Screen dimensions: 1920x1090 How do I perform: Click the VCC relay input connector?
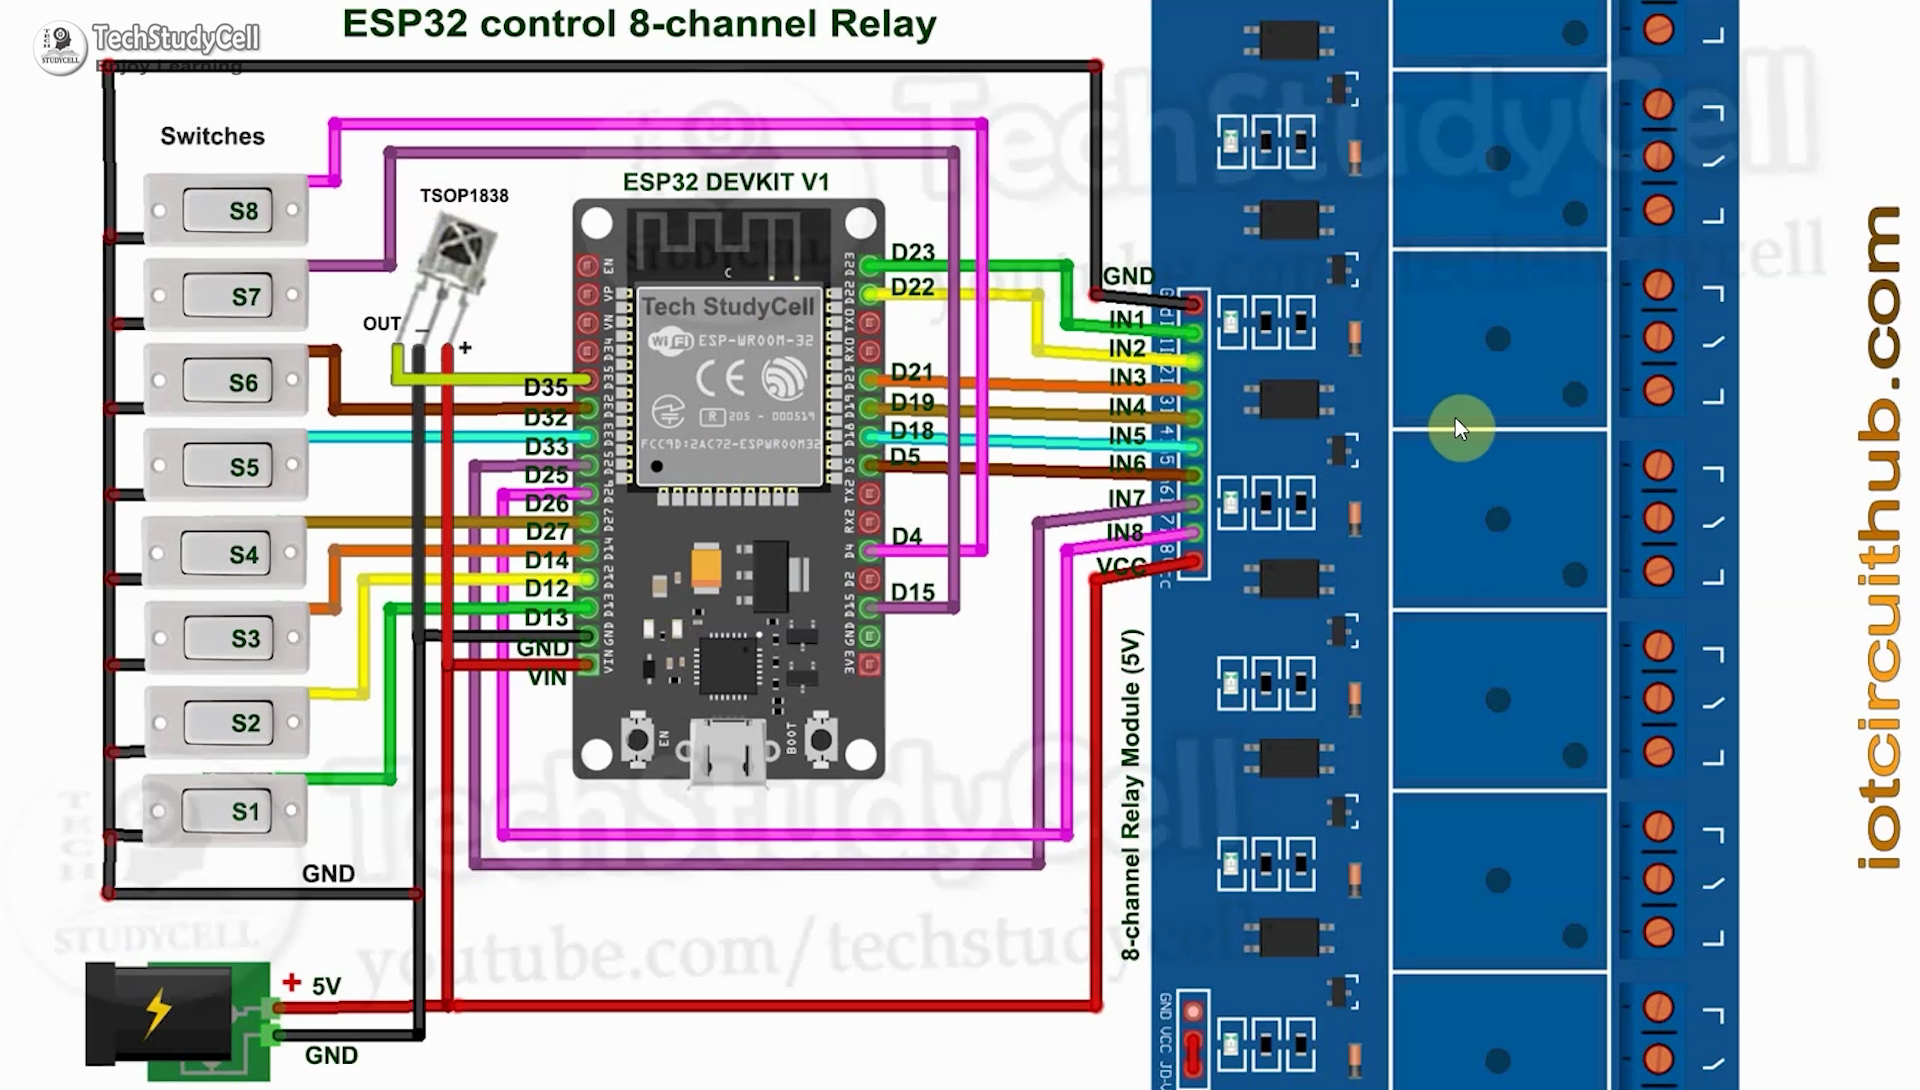point(1183,569)
